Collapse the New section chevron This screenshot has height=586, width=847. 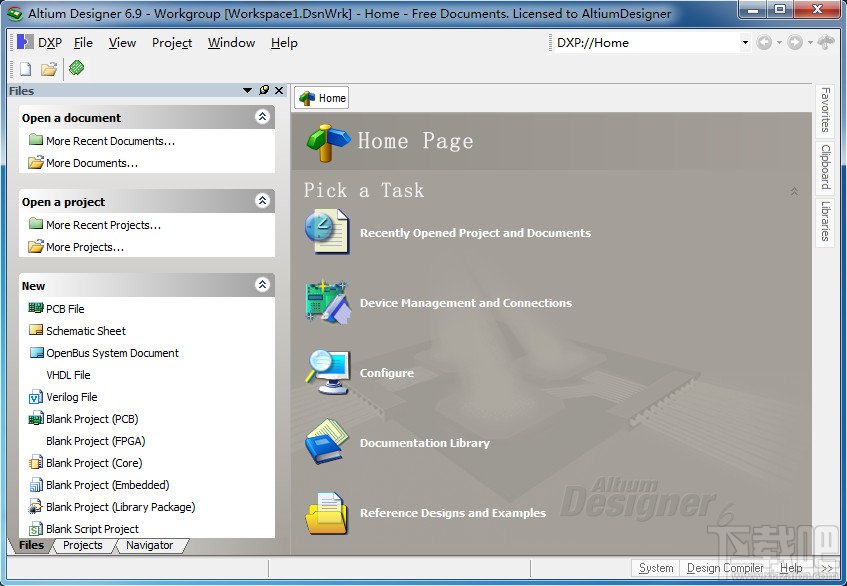click(263, 285)
